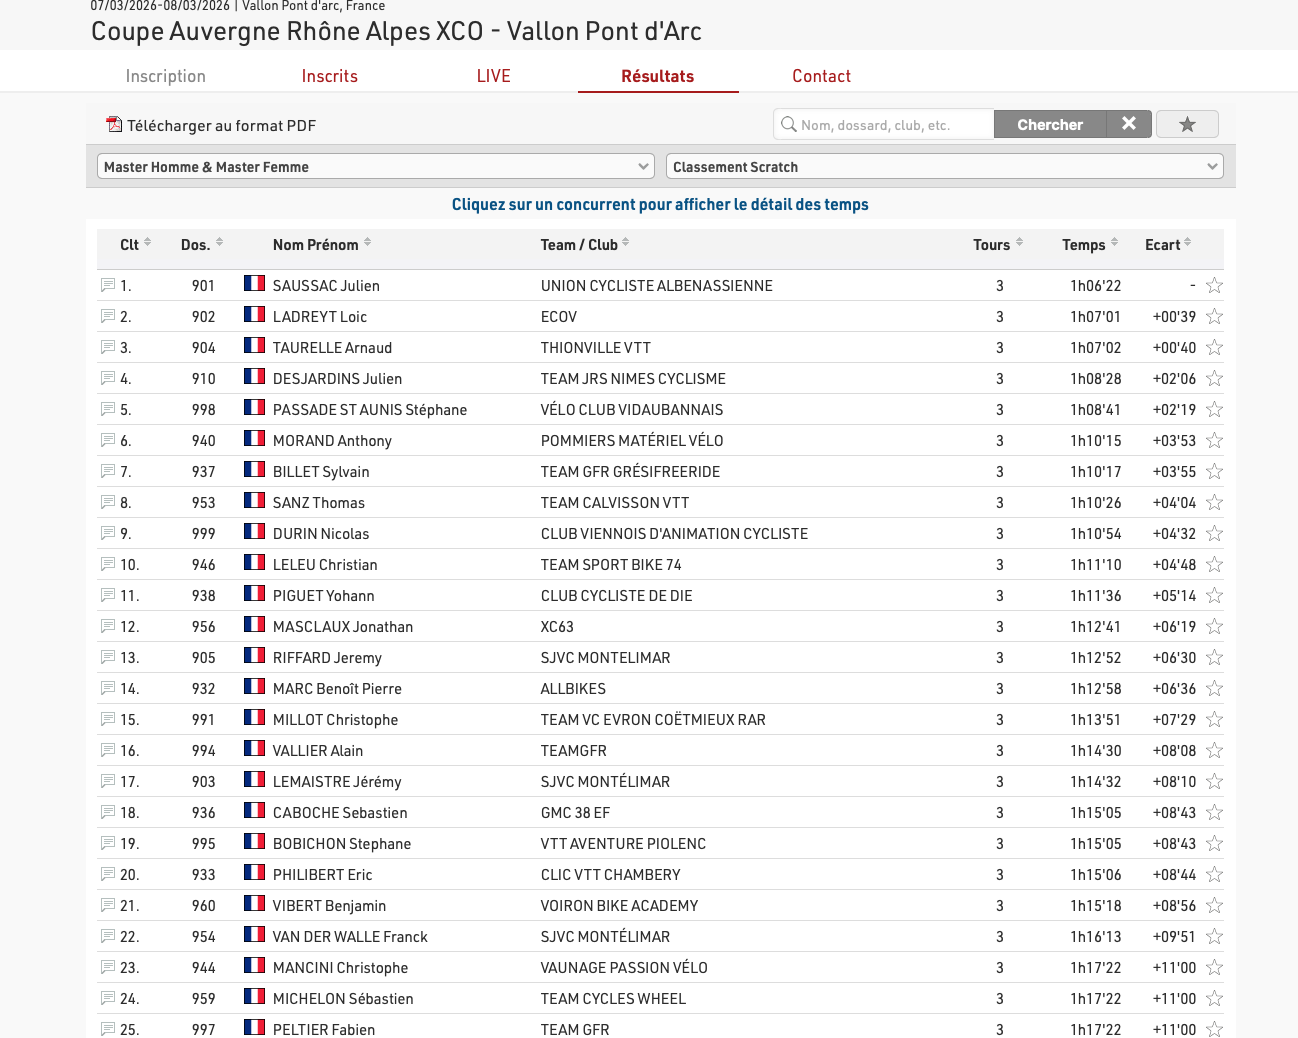Image resolution: width=1298 pixels, height=1038 pixels.
Task: Open comment icon for SAUSSAC Julien
Action: [108, 286]
